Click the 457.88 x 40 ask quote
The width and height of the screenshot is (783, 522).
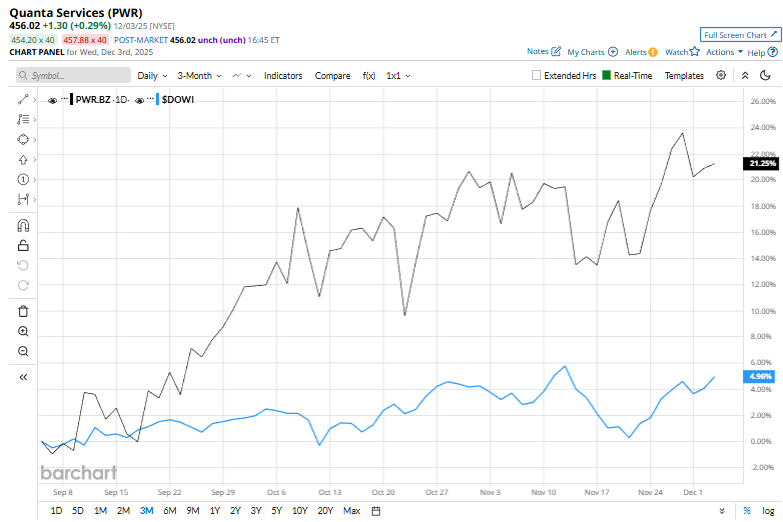tap(85, 40)
